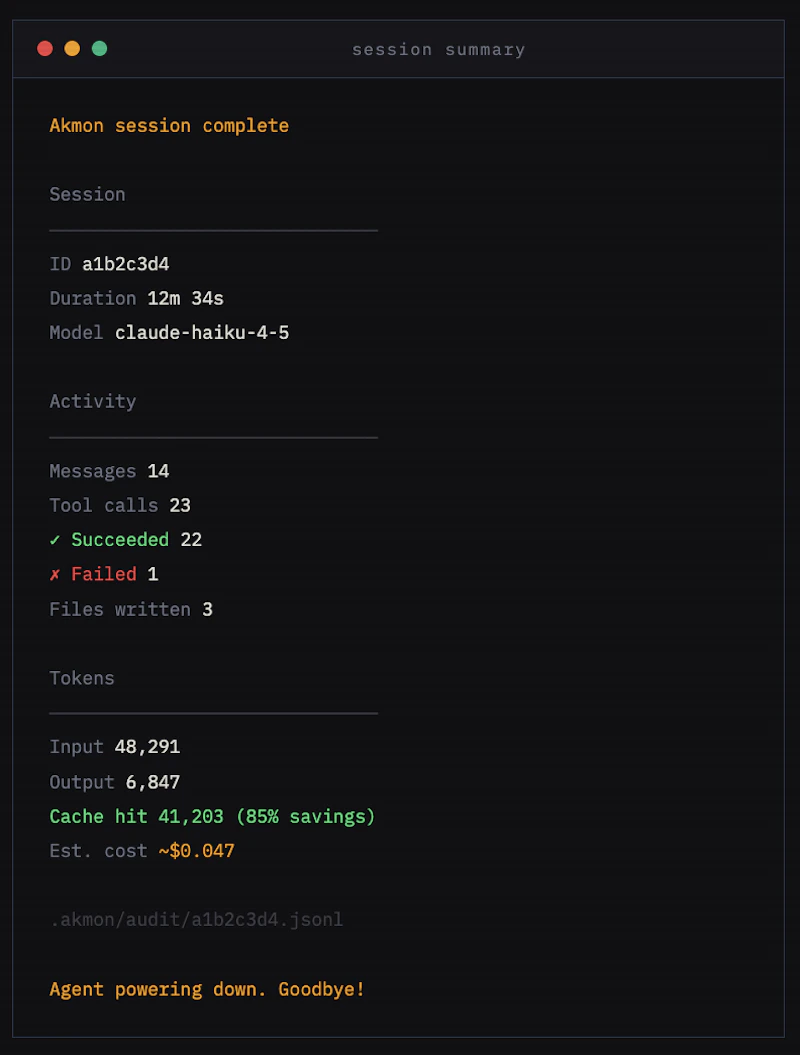The height and width of the screenshot is (1055, 800).
Task: Click the Duration value 12m 34s
Action: click(x=185, y=298)
